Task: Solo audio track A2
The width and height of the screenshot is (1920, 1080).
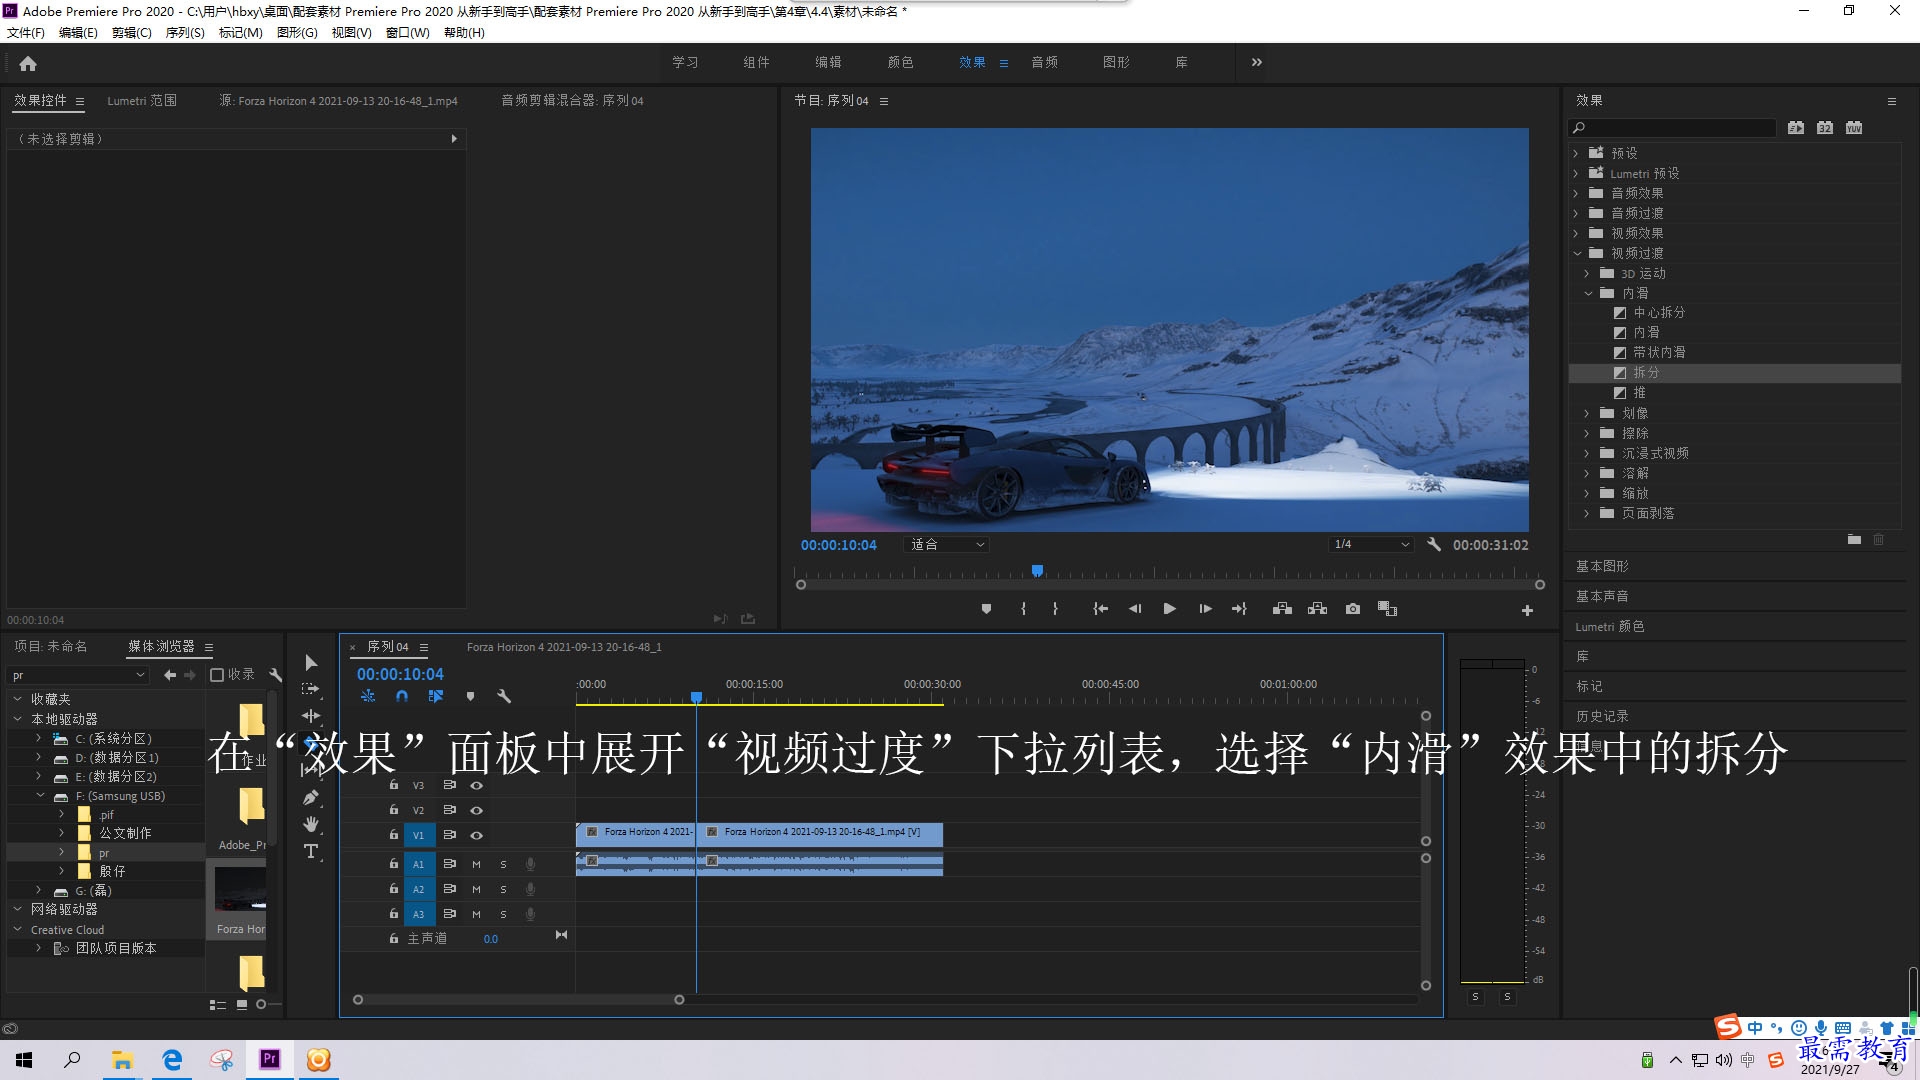Action: tap(503, 889)
